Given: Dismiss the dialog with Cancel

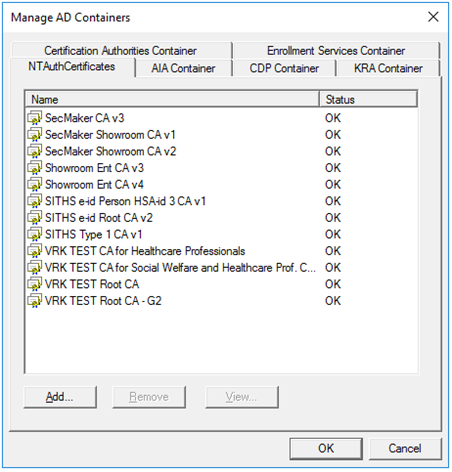Looking at the screenshot, I should 405,448.
